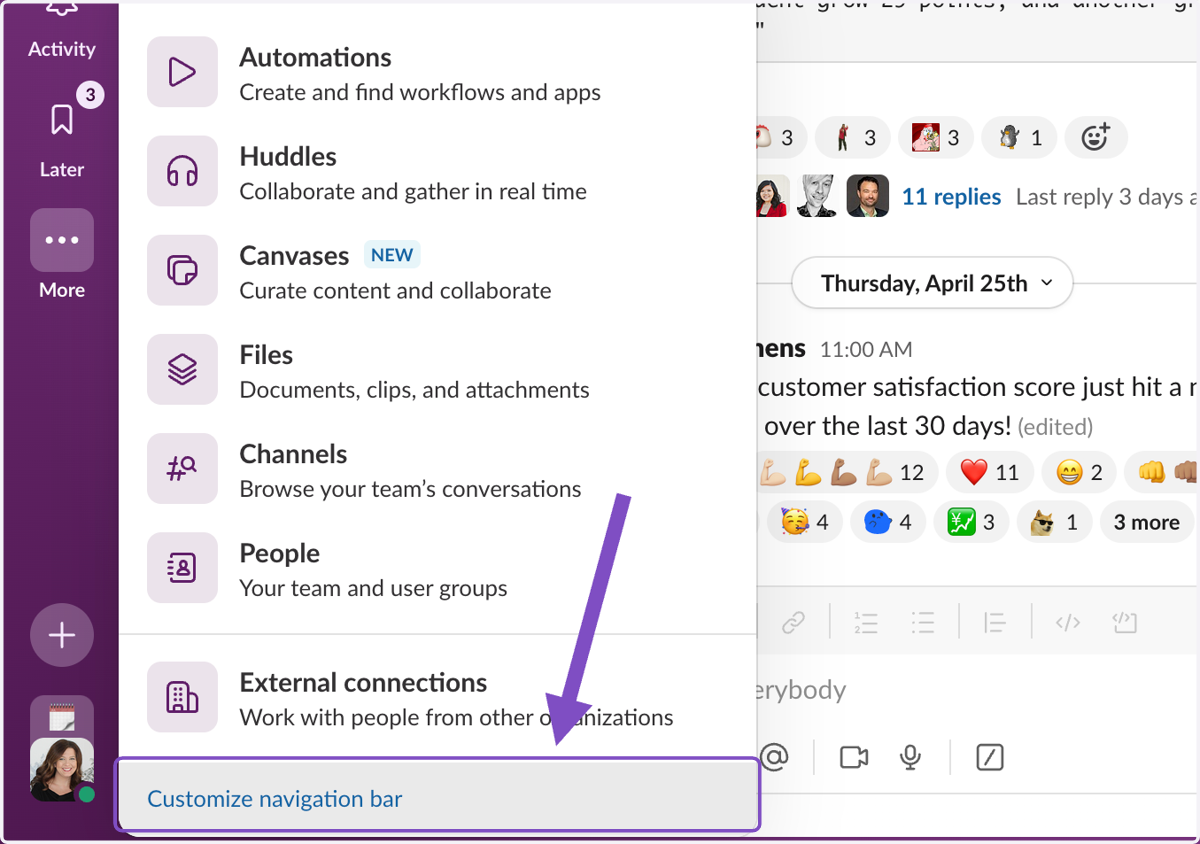Click the red heart reaction with 11
The image size is (1200, 844).
click(x=989, y=472)
